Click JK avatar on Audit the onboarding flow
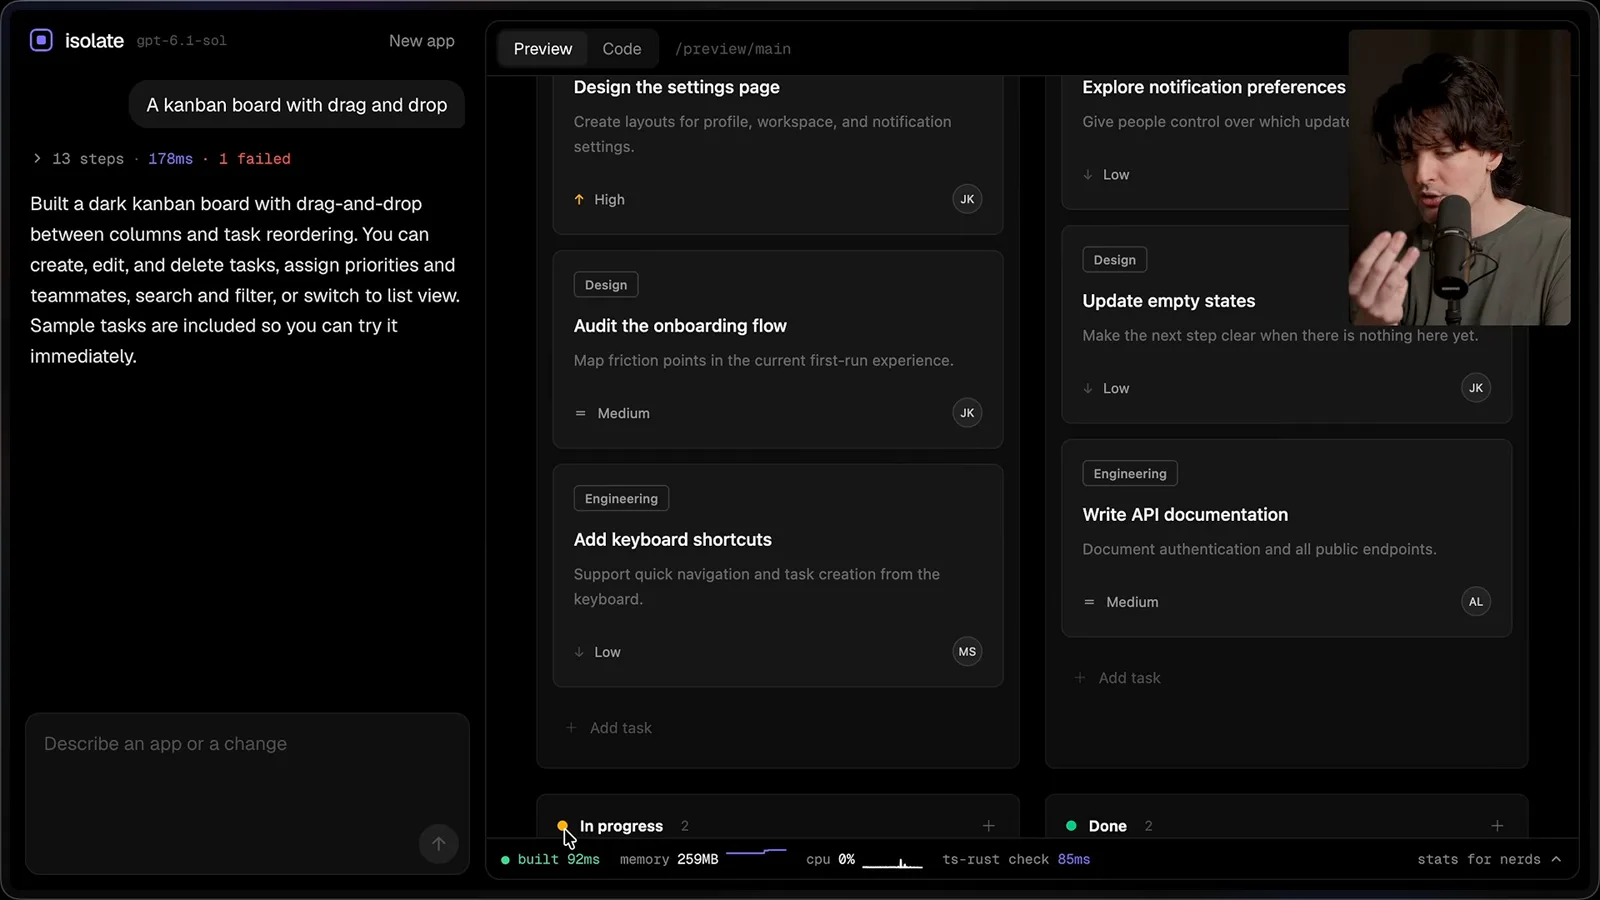Screen dimensions: 1600x900 point(967,413)
